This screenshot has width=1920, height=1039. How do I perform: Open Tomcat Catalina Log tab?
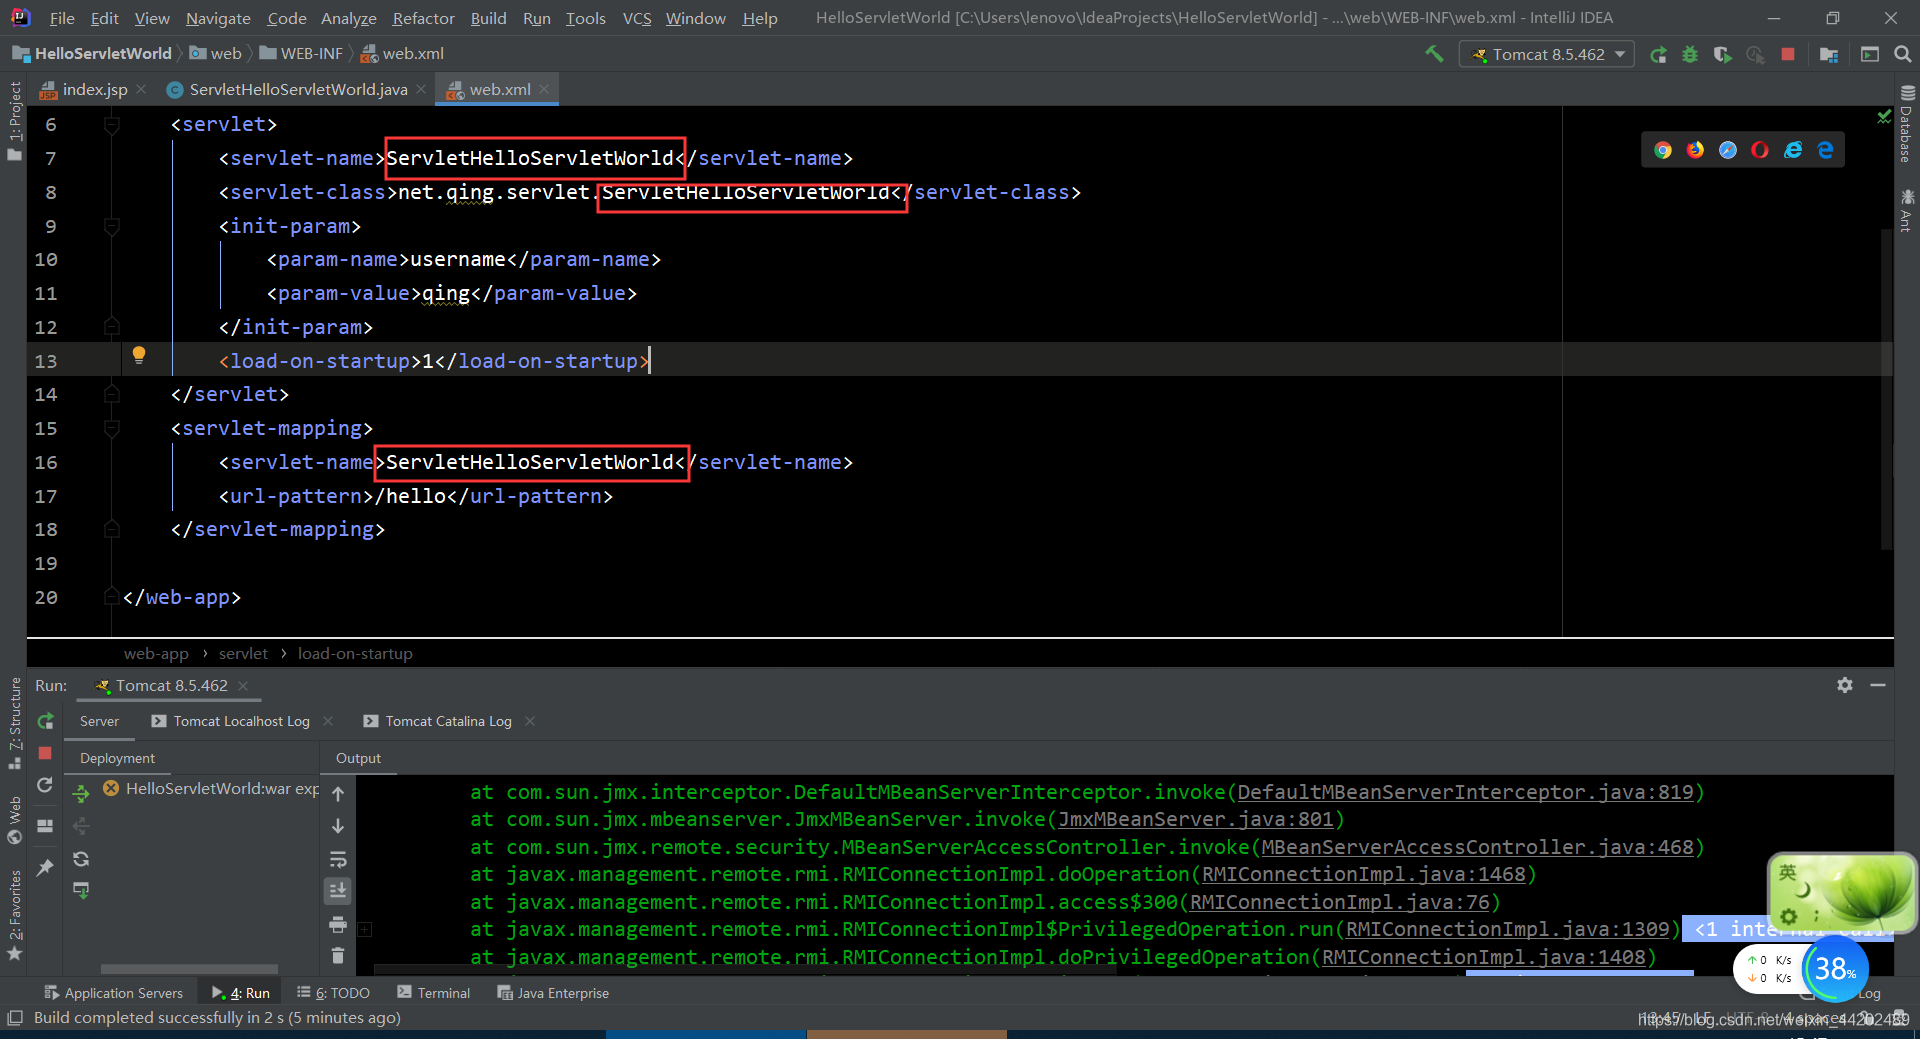pos(448,721)
